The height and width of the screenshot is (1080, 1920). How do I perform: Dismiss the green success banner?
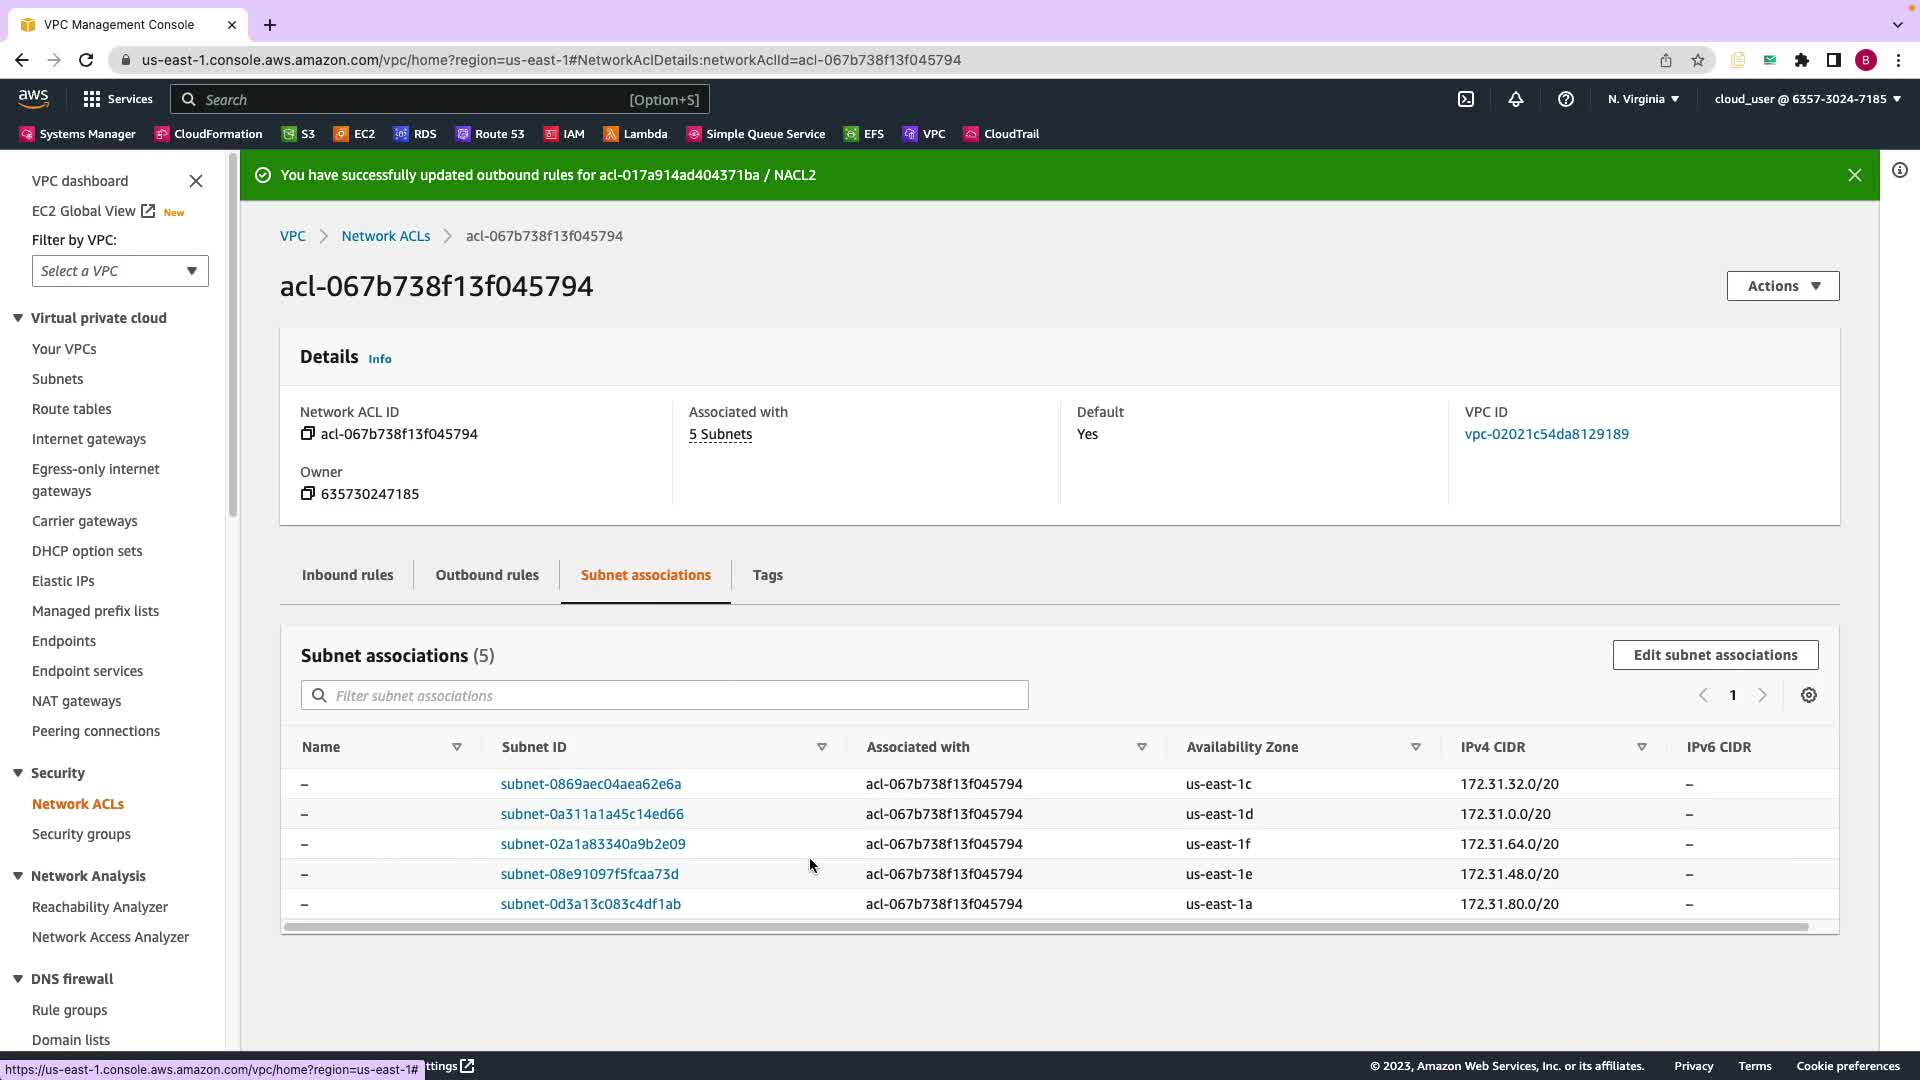1855,175
